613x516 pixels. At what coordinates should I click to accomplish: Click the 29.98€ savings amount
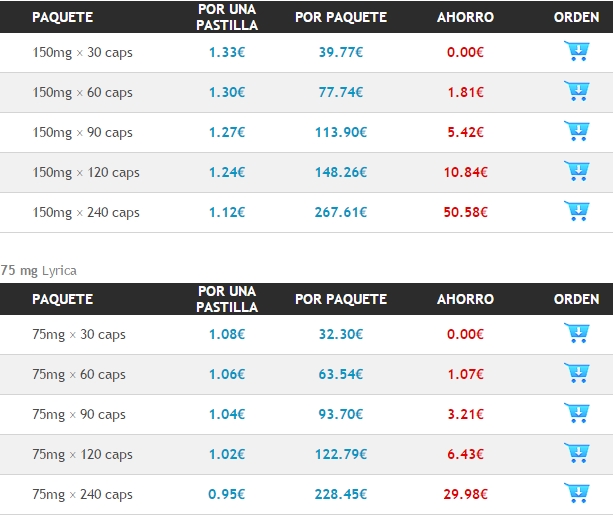click(465, 494)
